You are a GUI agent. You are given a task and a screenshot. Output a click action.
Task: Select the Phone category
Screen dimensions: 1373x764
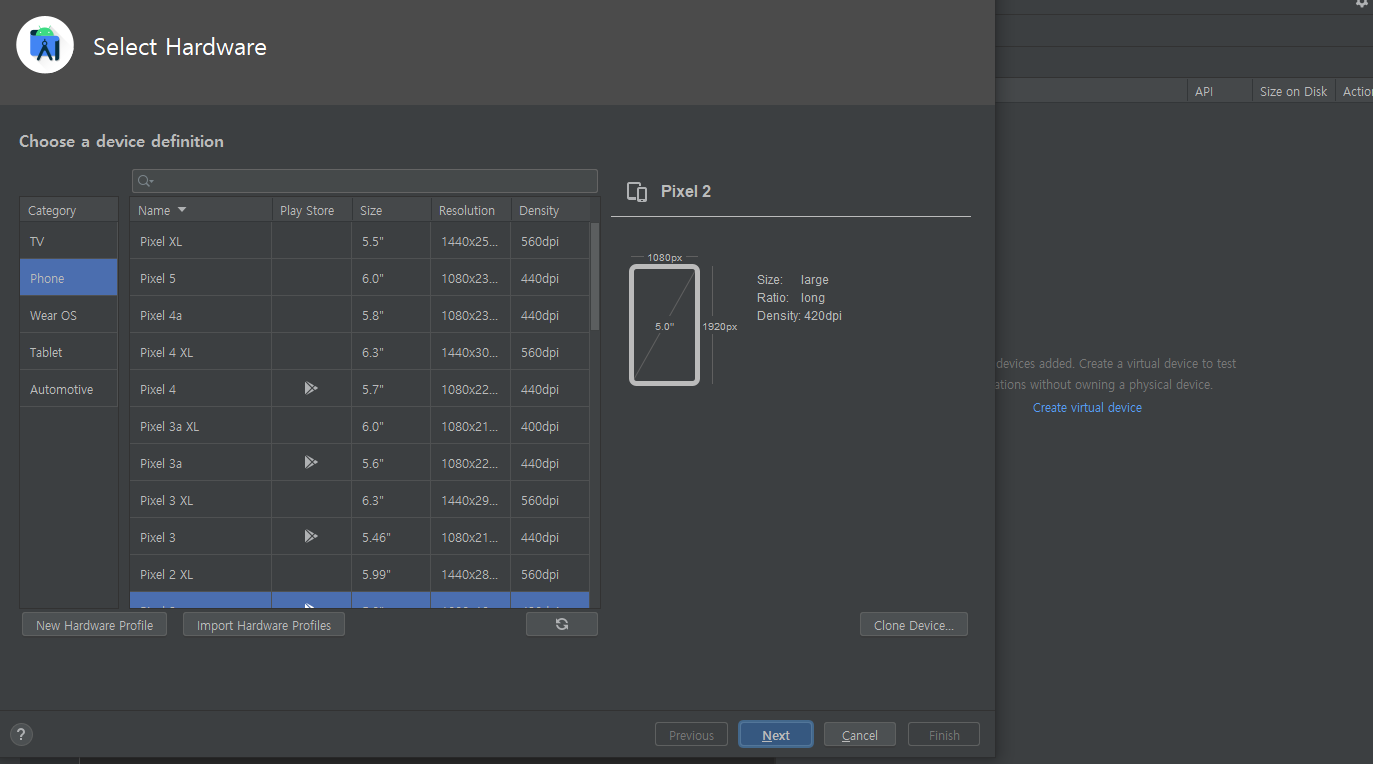(x=69, y=278)
